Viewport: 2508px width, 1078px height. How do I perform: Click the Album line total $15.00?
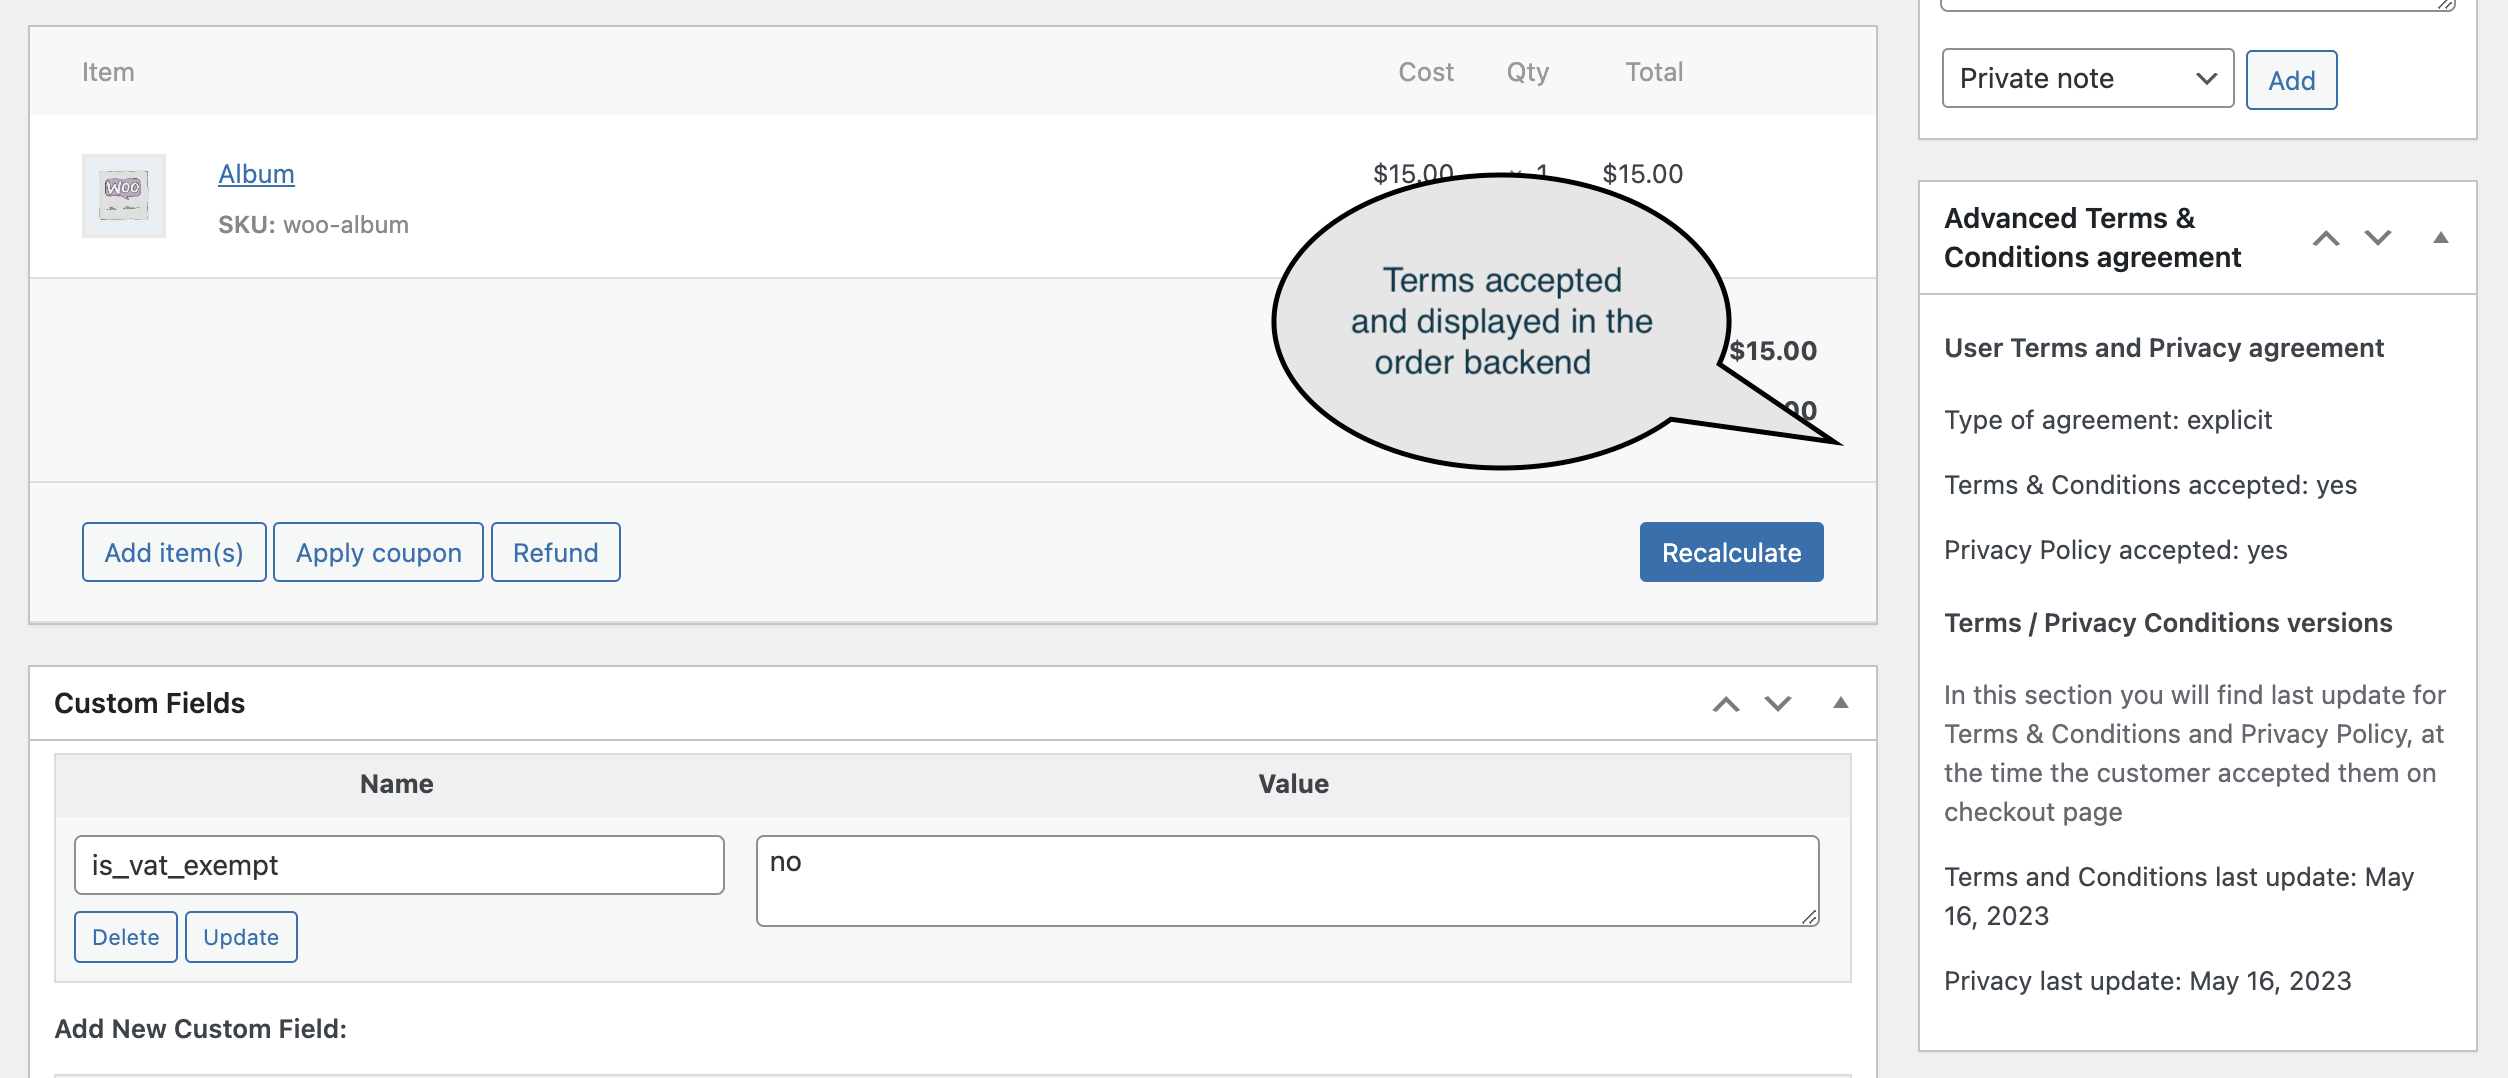[1643, 174]
